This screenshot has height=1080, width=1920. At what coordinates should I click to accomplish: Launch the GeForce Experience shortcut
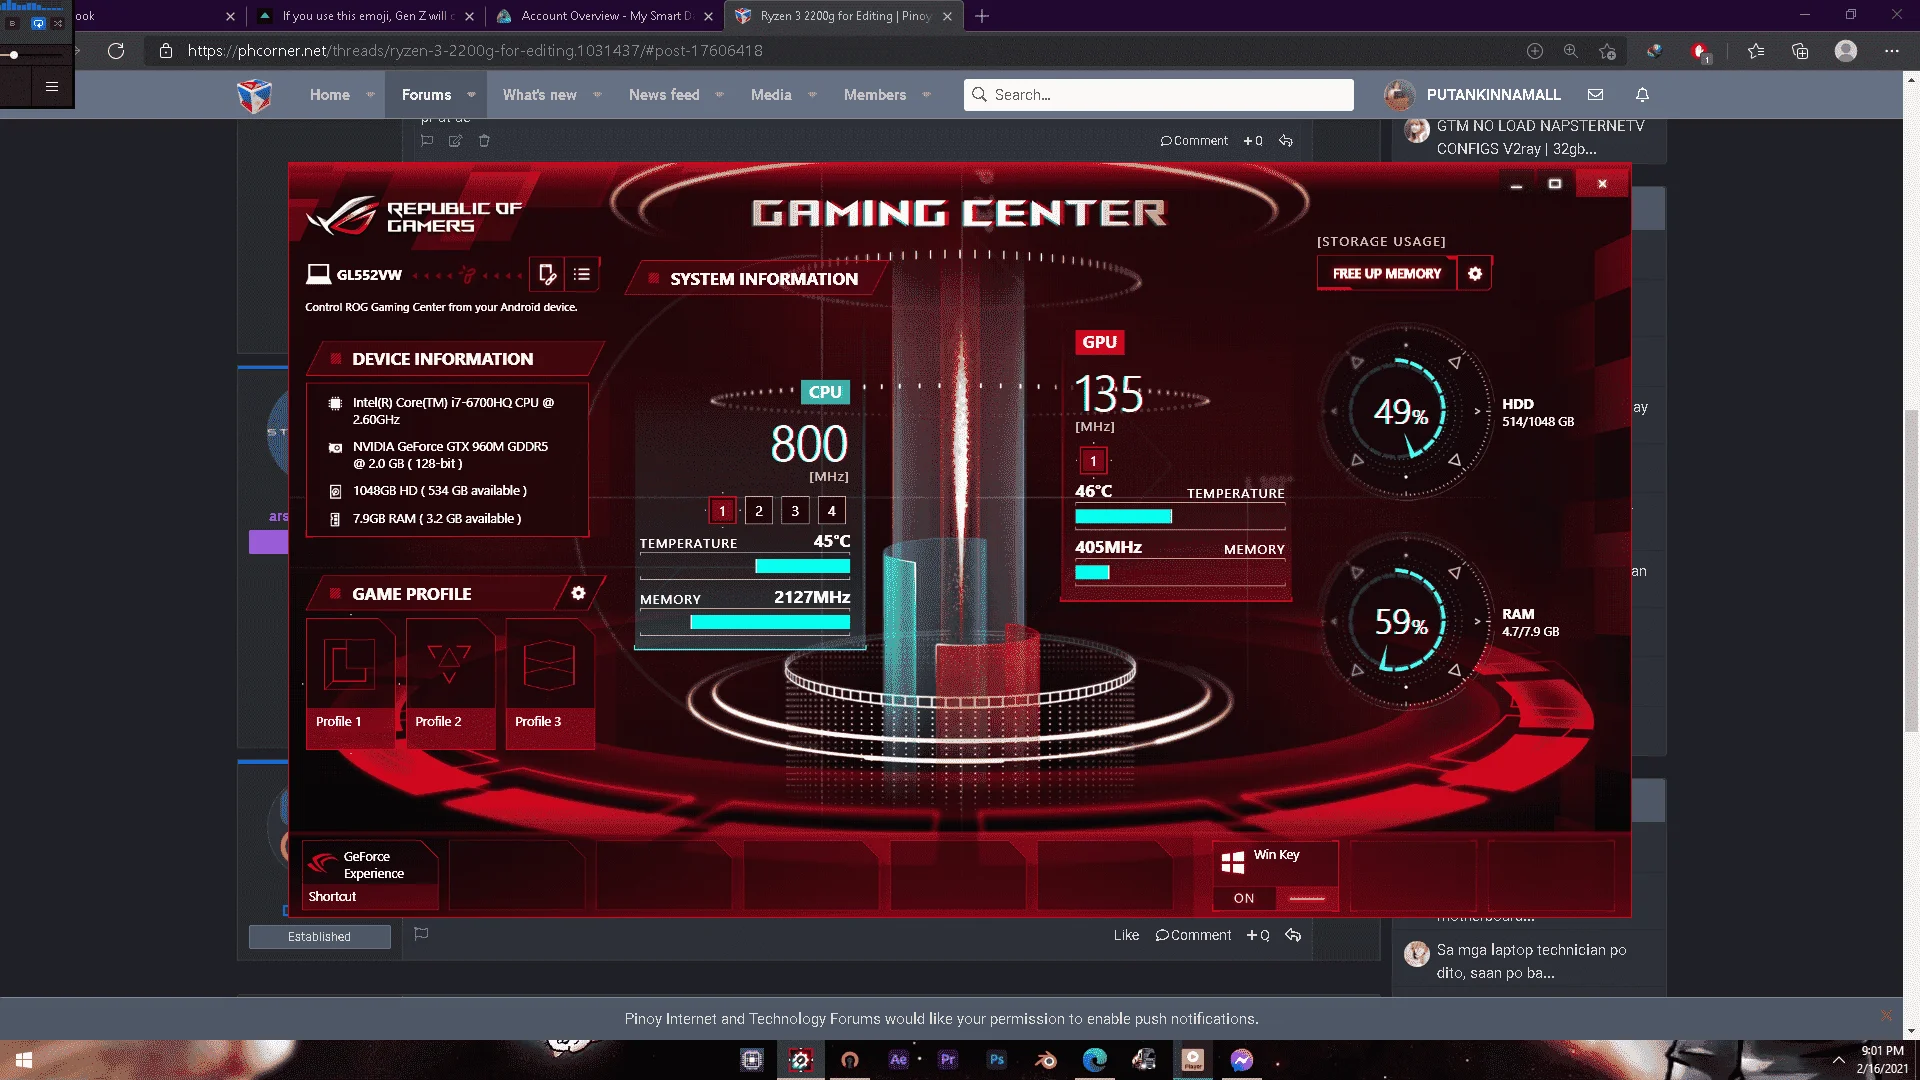pyautogui.click(x=370, y=875)
